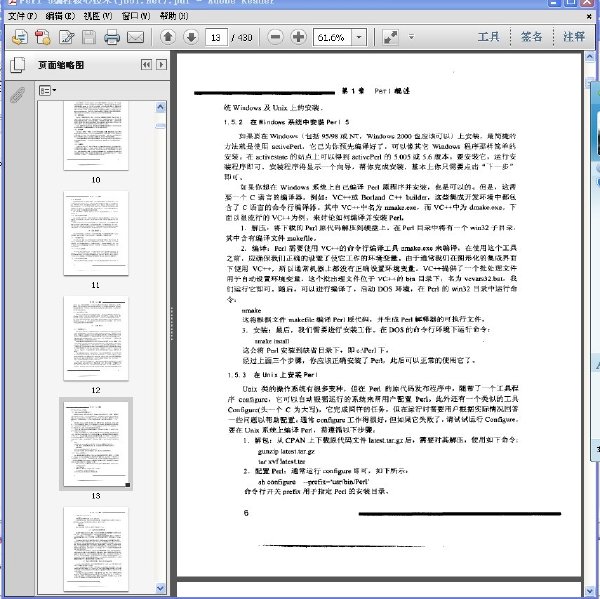The height and width of the screenshot is (599, 600).
Task: Click document scrollbar up arrow
Action: (590, 57)
